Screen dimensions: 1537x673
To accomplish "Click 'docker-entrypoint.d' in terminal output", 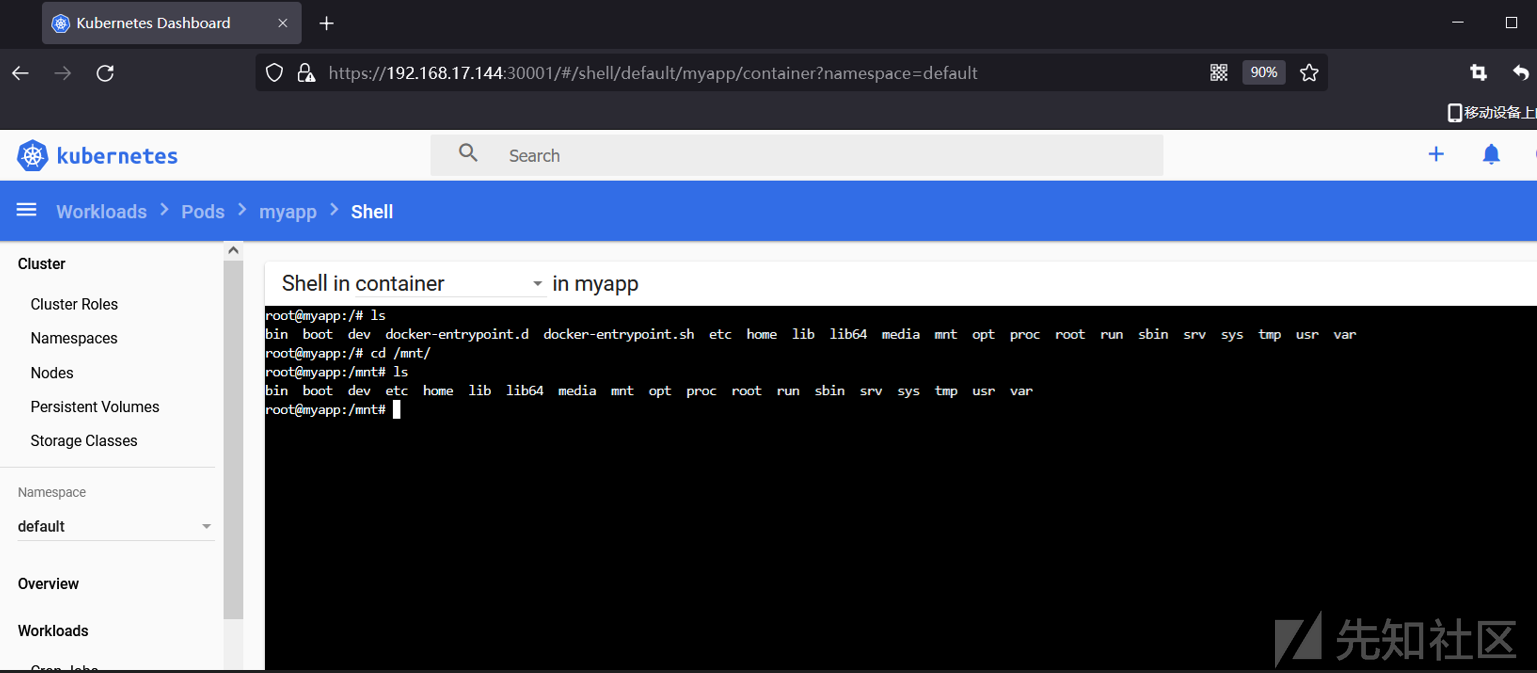I will (x=457, y=334).
